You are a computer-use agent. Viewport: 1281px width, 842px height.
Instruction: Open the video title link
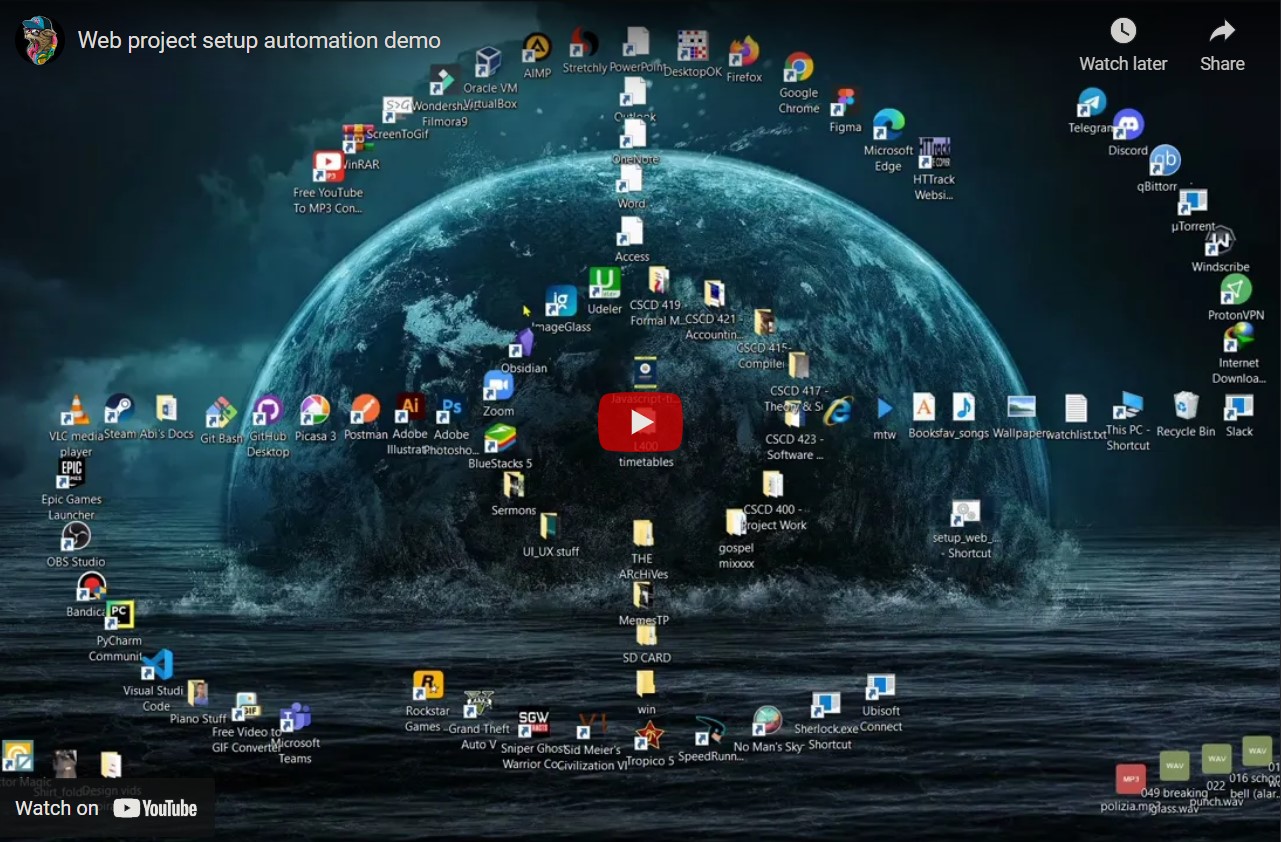pyautogui.click(x=259, y=41)
